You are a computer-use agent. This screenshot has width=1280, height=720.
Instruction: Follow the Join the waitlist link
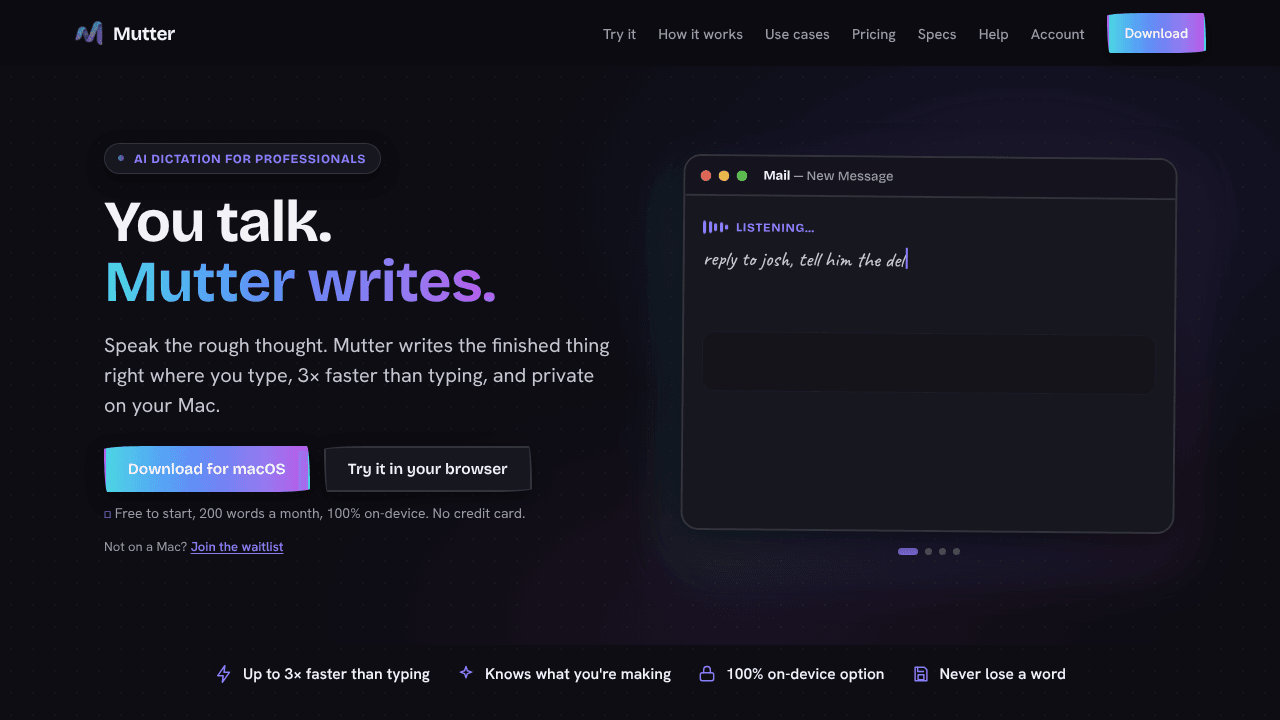pos(237,547)
